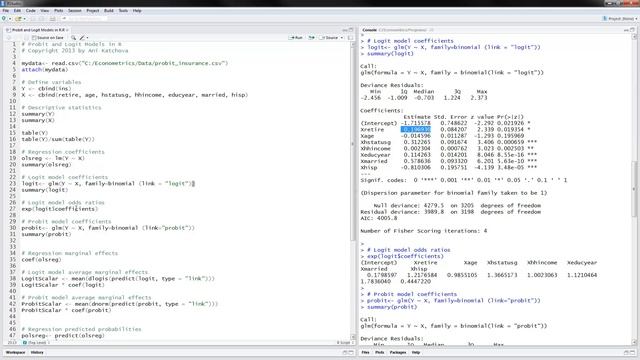Click the code tools wand icon
This screenshot has height=360, width=640.
click(82, 38)
